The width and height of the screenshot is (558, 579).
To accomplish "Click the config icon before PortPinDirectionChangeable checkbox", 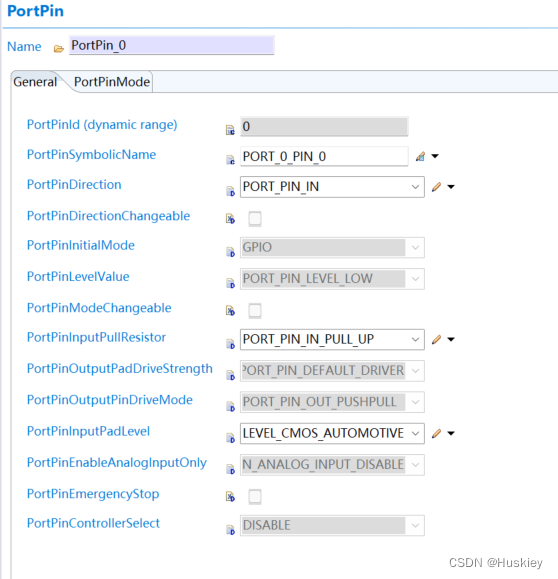I will point(230,219).
